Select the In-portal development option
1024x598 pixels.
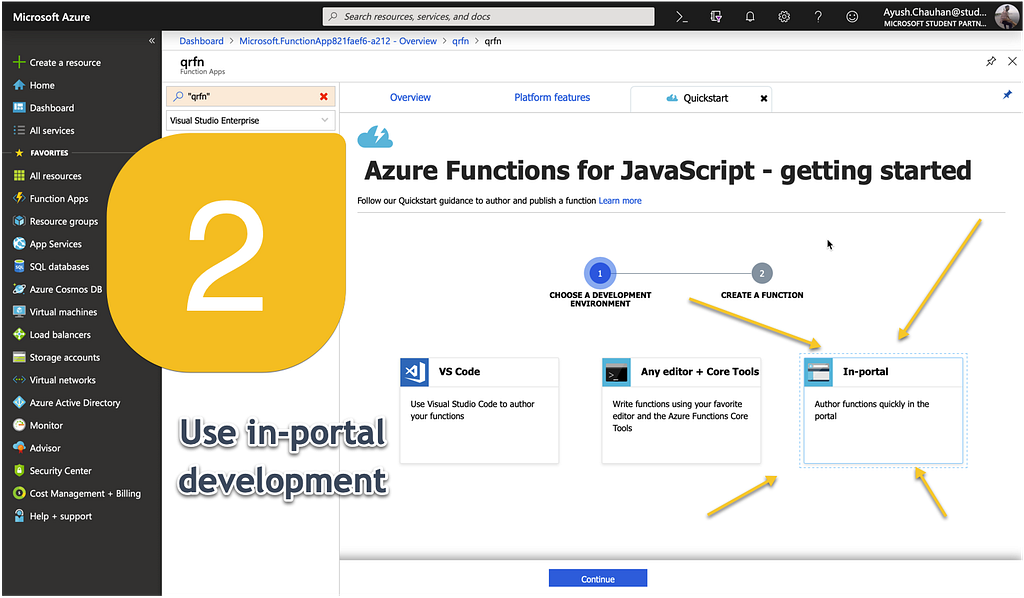883,410
